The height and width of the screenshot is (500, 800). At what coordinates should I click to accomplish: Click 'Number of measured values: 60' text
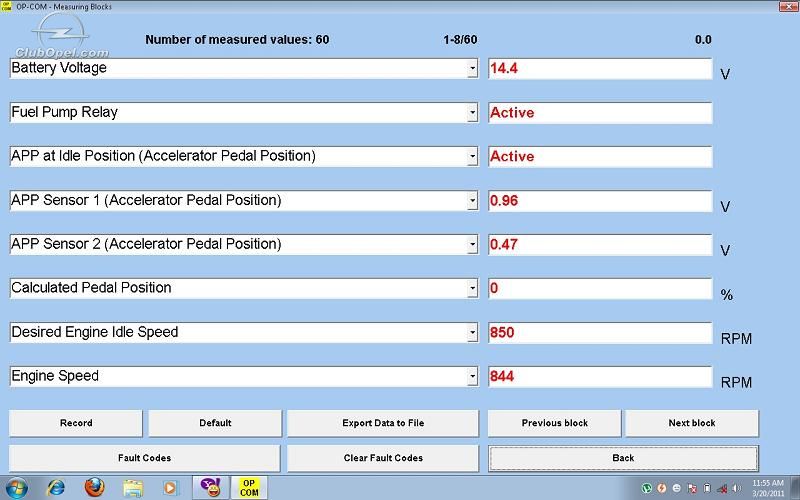tap(237, 40)
